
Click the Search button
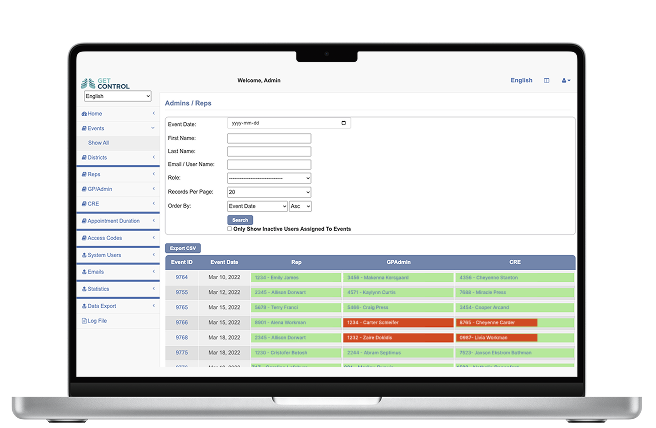[x=240, y=219]
